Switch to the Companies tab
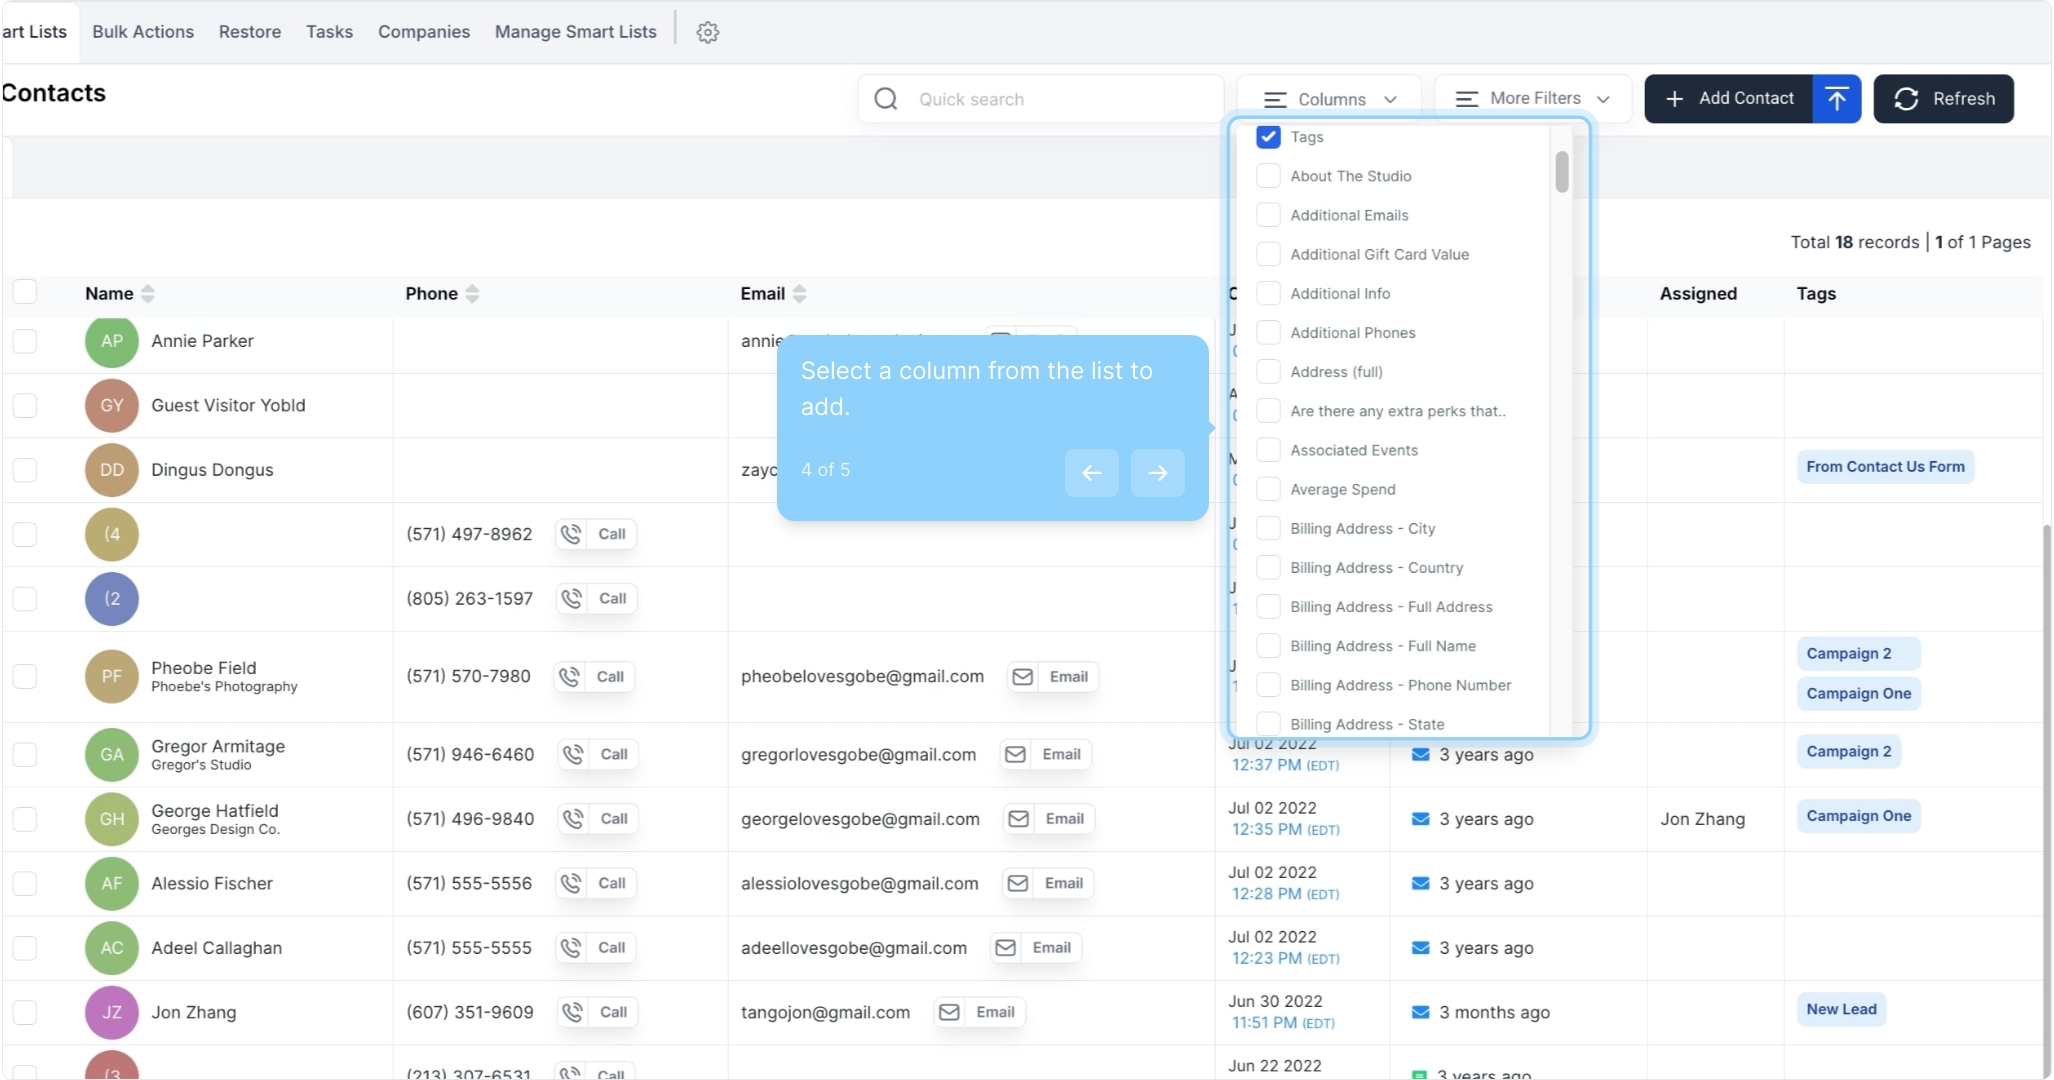2054x1080 pixels. click(x=423, y=32)
